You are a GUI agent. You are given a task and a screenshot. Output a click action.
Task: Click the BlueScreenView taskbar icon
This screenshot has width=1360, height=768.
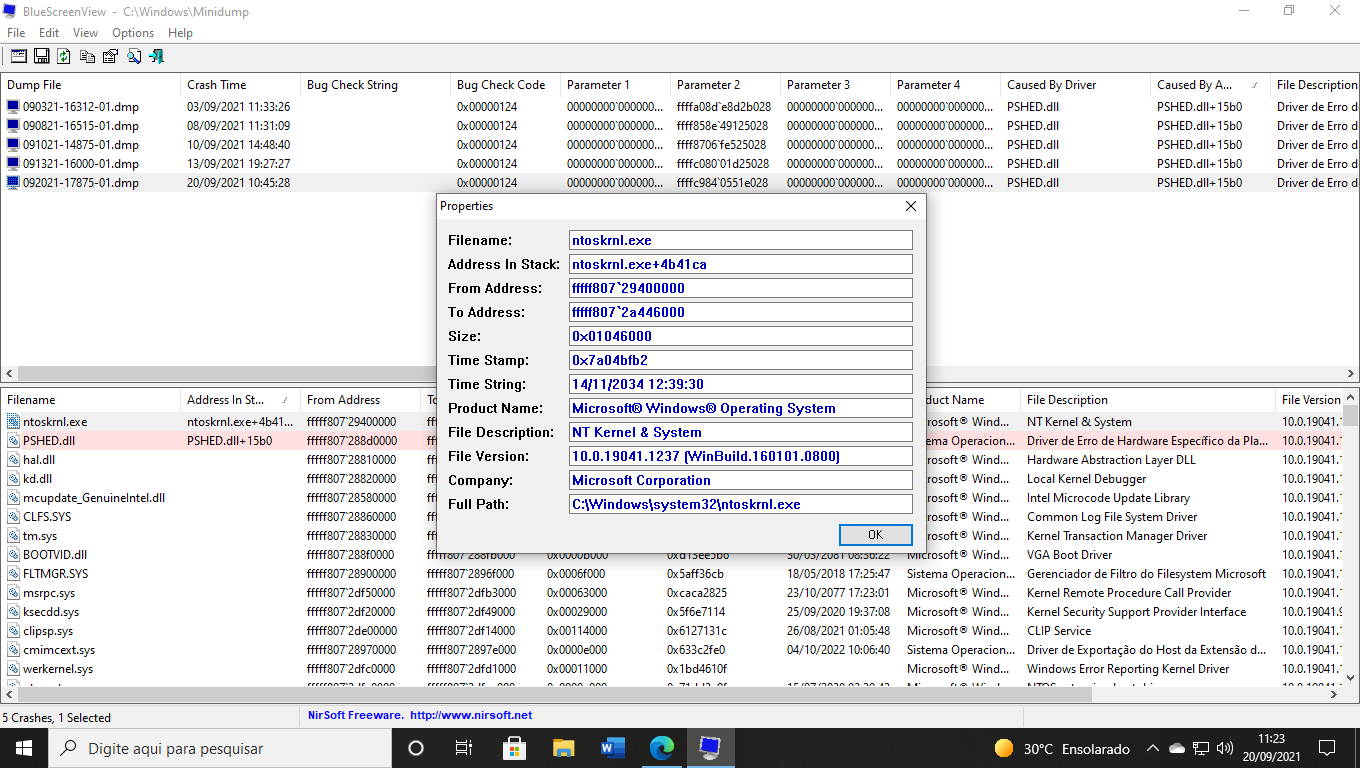click(x=711, y=748)
